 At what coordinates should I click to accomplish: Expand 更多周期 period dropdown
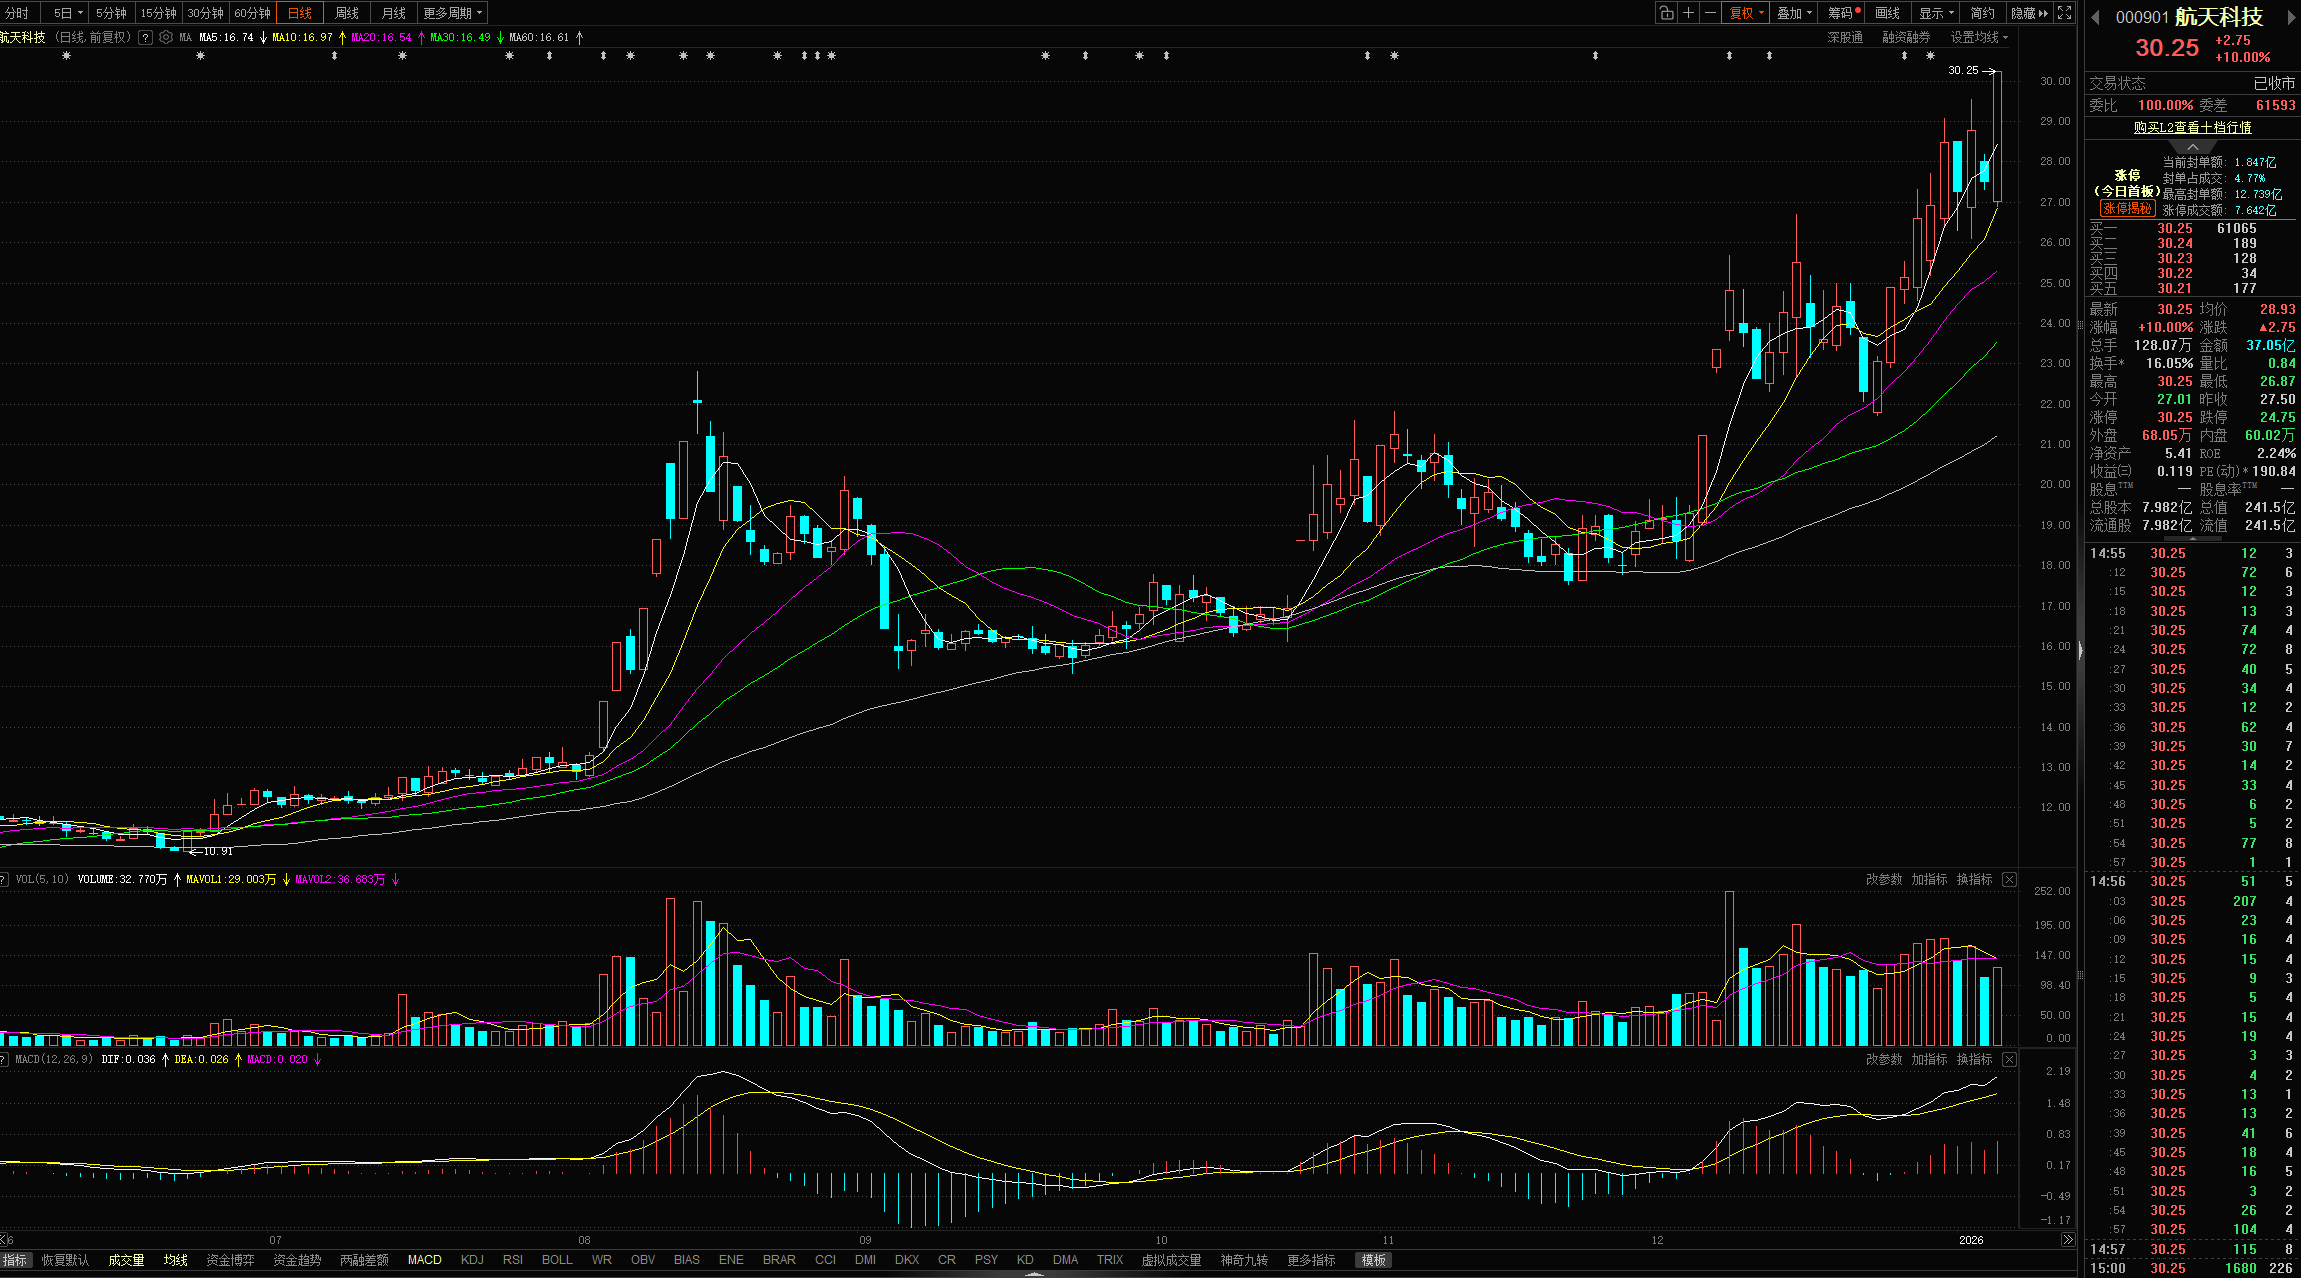pyautogui.click(x=453, y=13)
